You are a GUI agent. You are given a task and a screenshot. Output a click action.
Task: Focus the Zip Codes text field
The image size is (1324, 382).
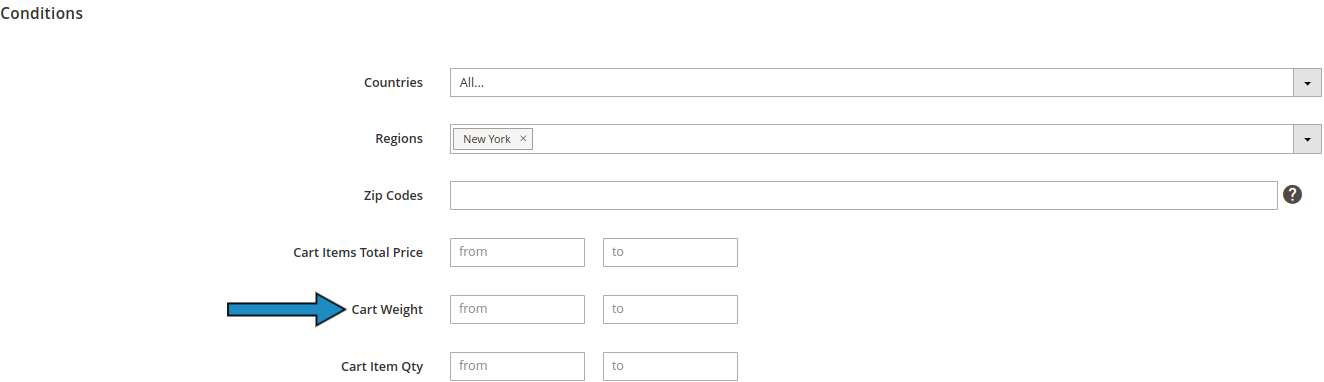tap(864, 195)
